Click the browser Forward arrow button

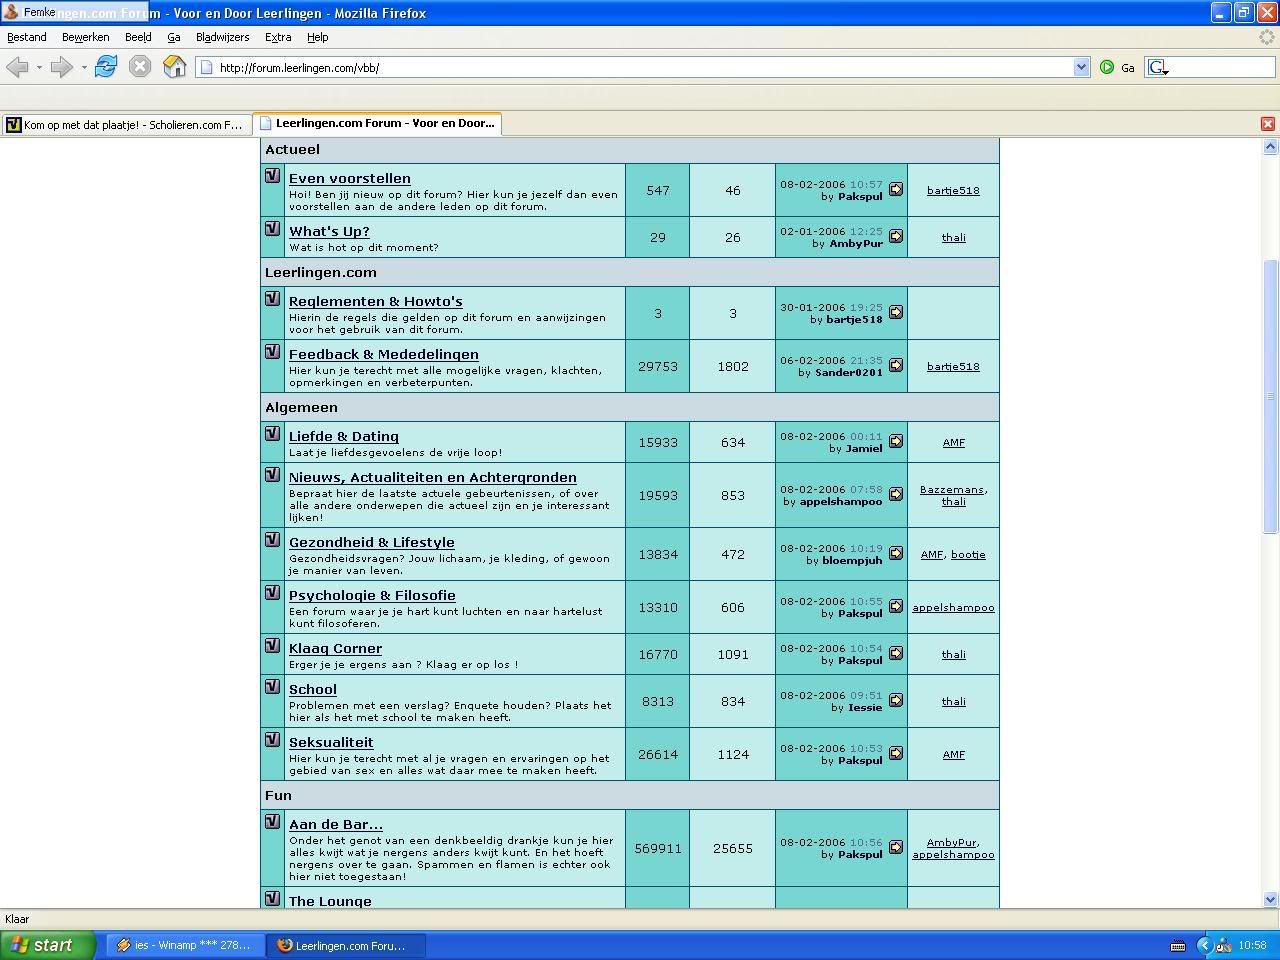tap(61, 67)
